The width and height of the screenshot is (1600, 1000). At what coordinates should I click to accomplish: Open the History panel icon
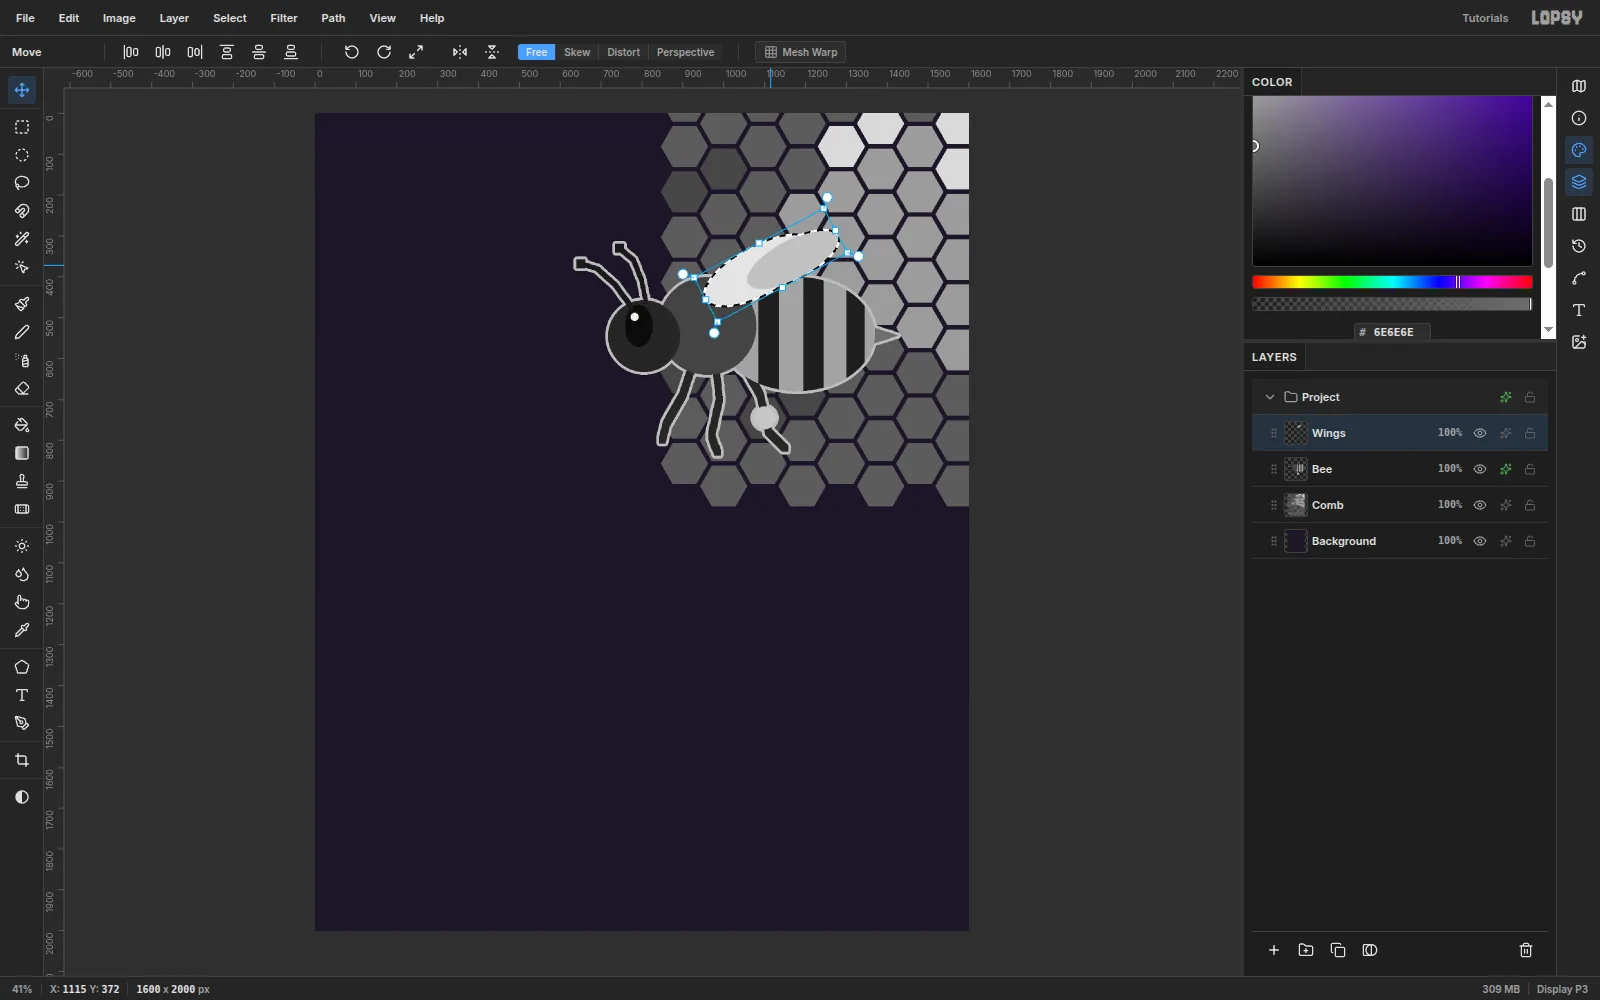click(1579, 246)
